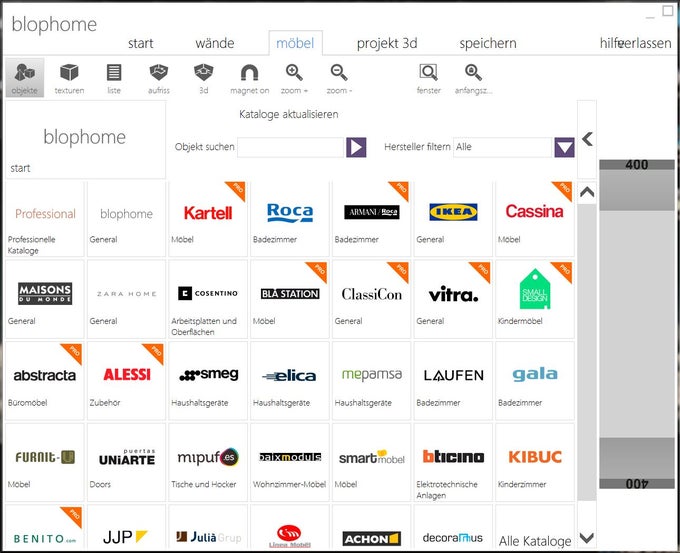Open the IKEA General catalog
The image size is (680, 553).
click(x=453, y=219)
